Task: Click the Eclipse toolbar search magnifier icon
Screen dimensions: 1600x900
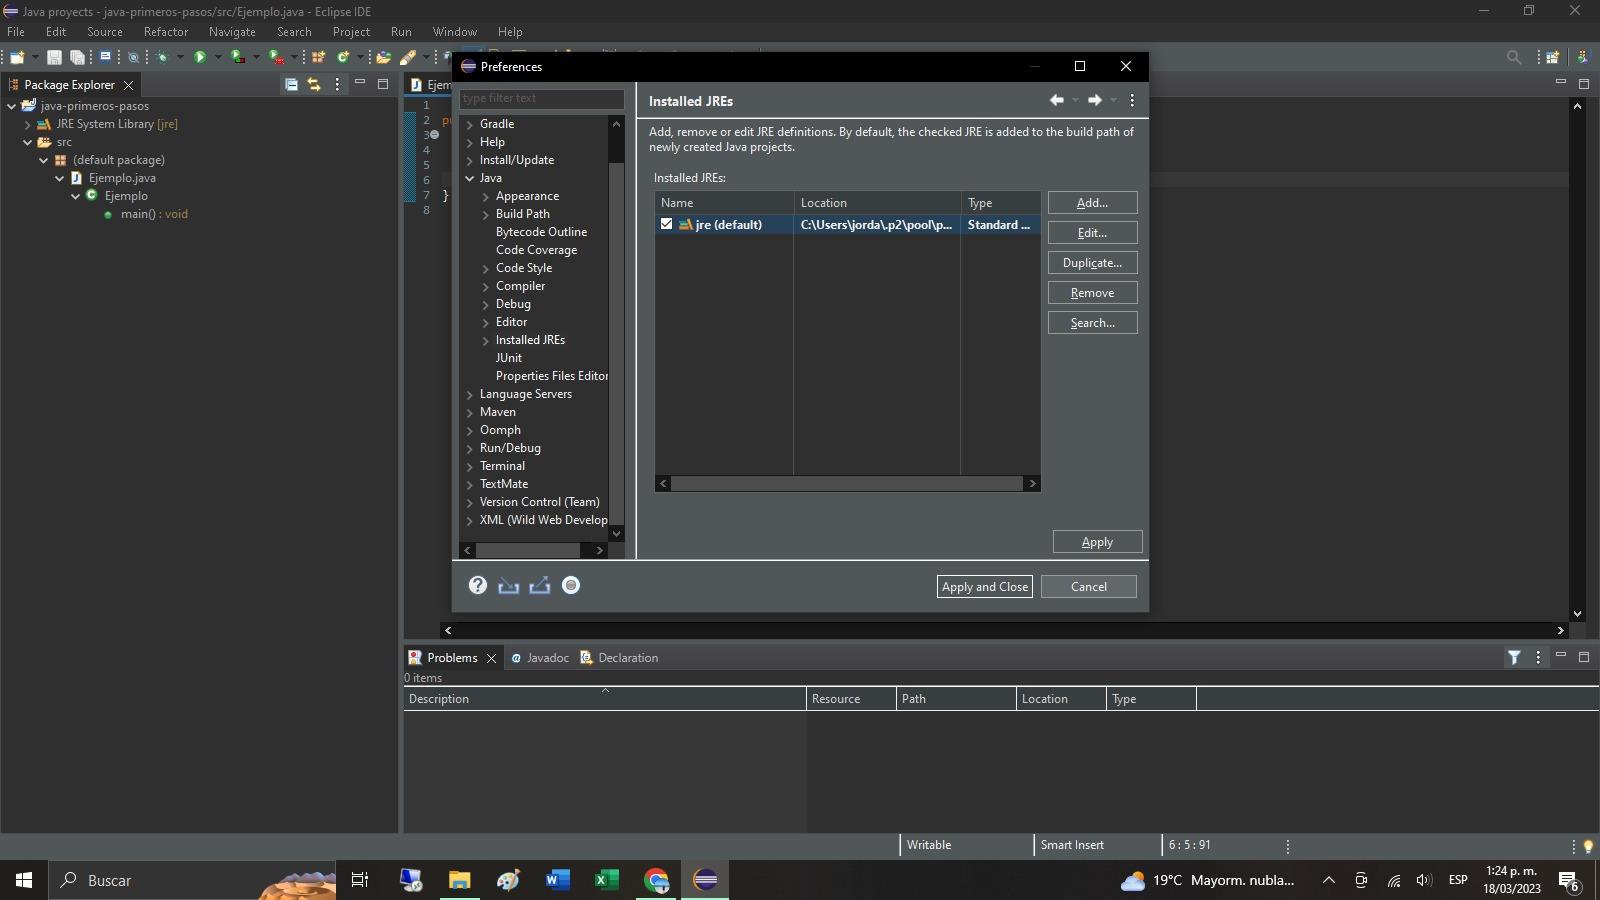Action: coord(1514,57)
